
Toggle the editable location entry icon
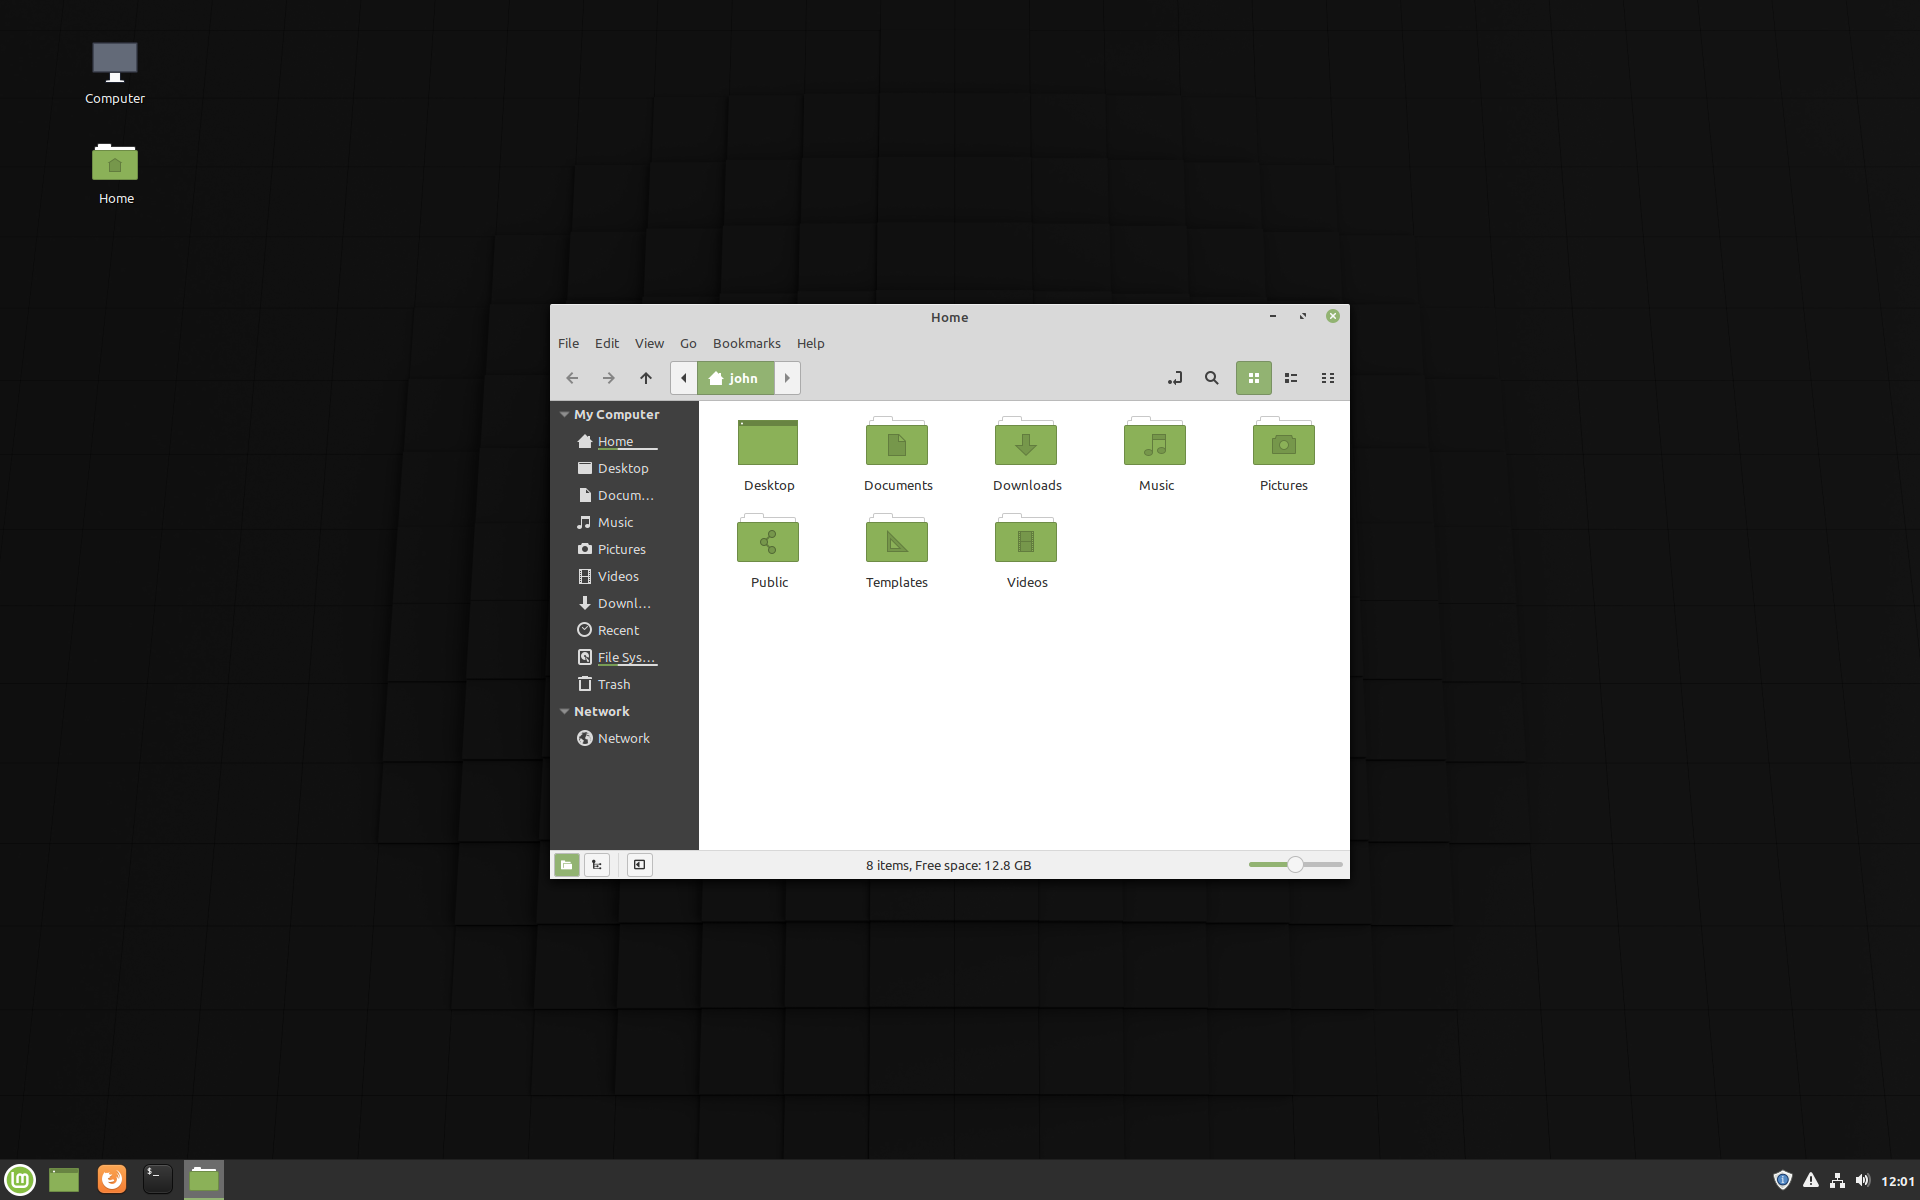[x=1174, y=378]
